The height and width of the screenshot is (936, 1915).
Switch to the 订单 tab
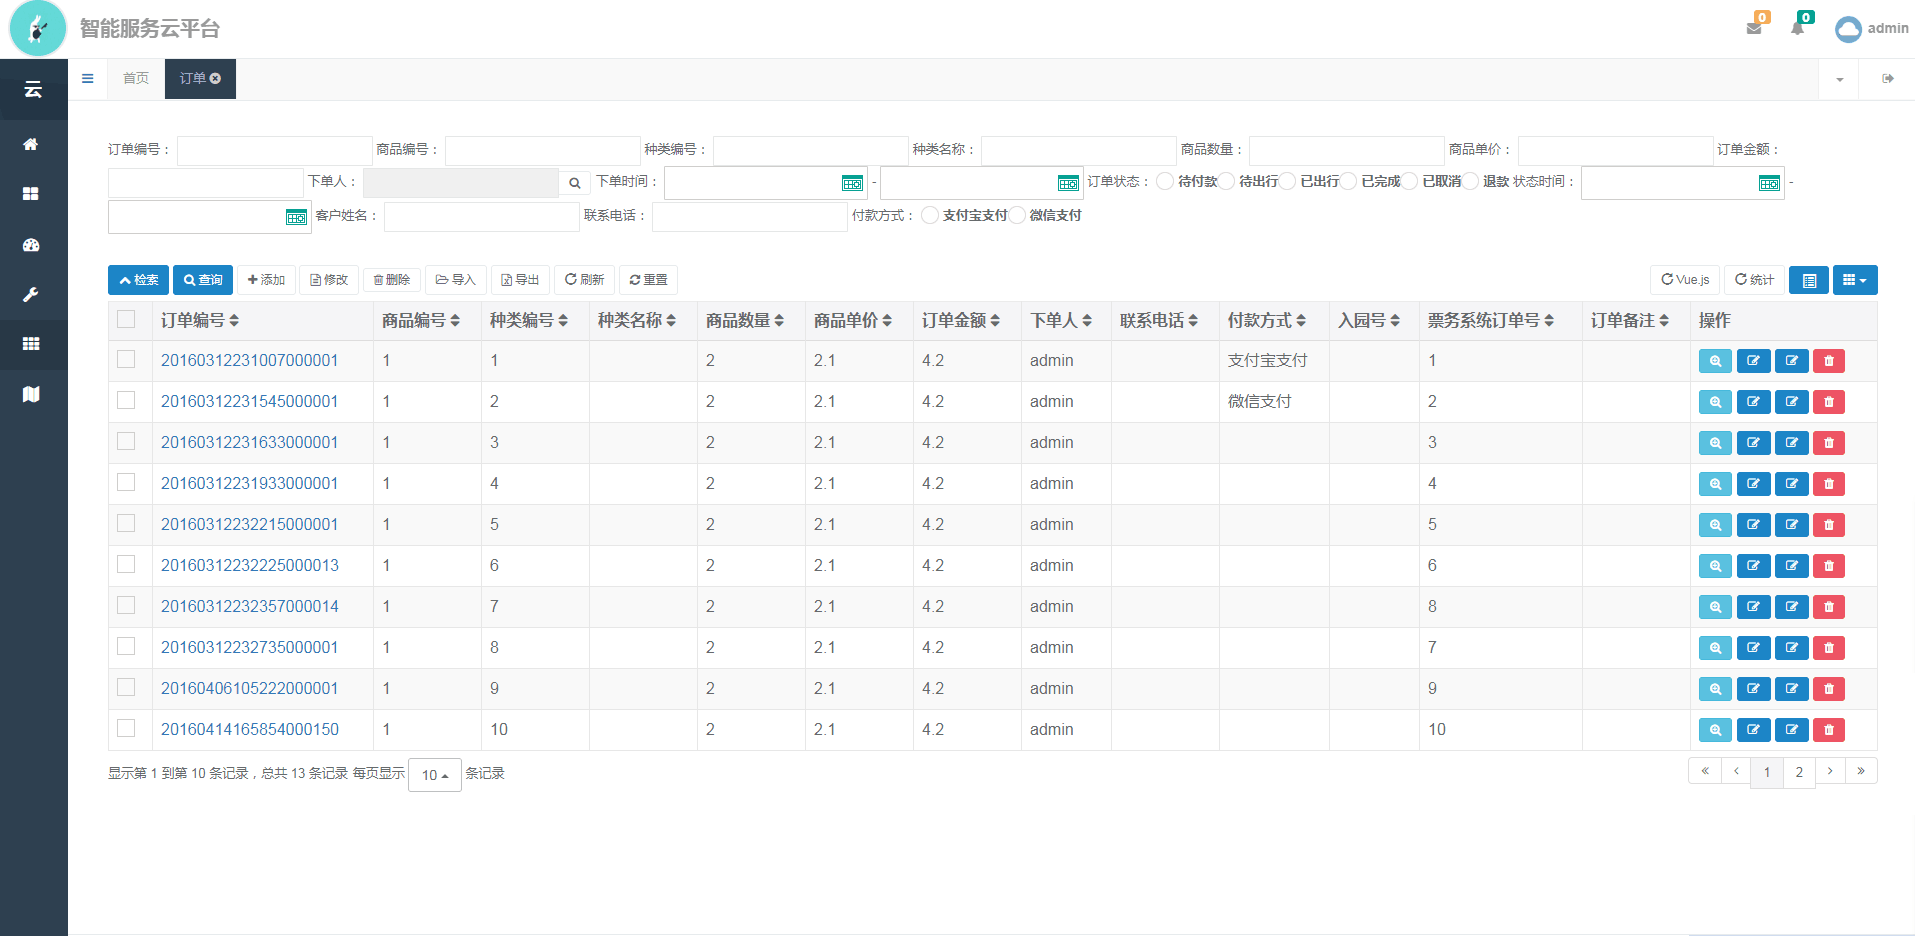coord(200,79)
